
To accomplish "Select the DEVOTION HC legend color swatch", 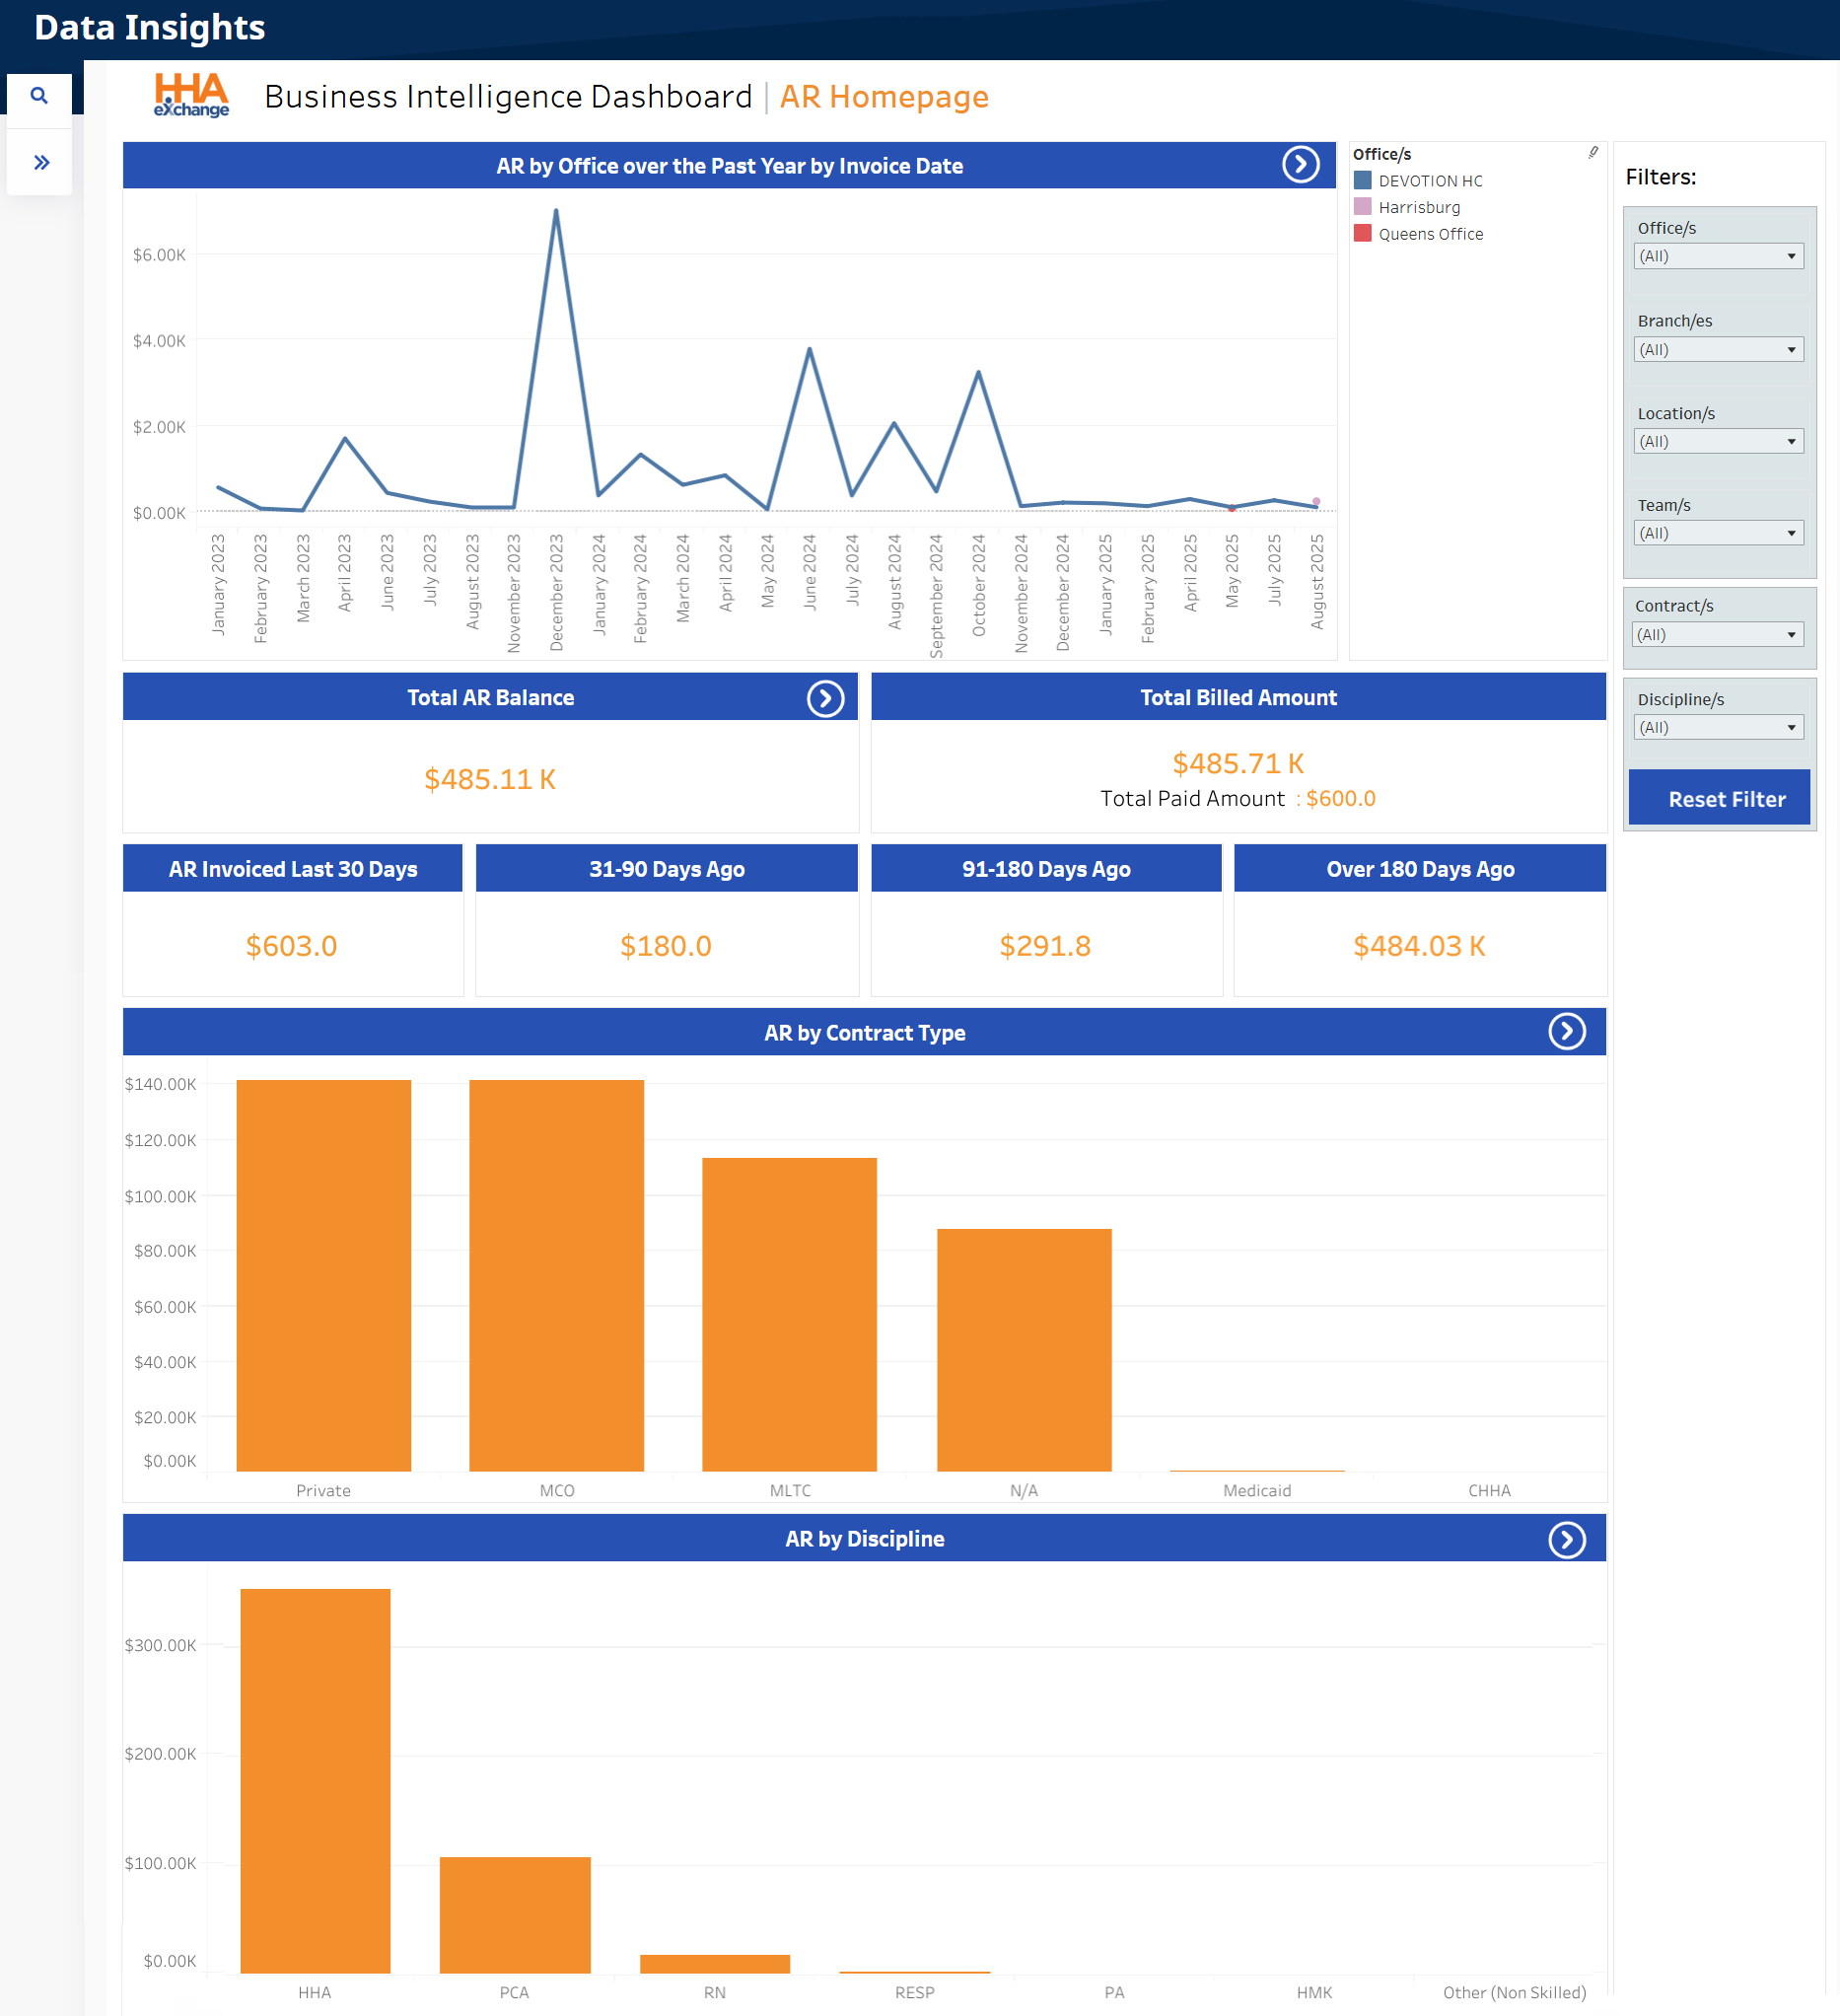I will (x=1362, y=181).
